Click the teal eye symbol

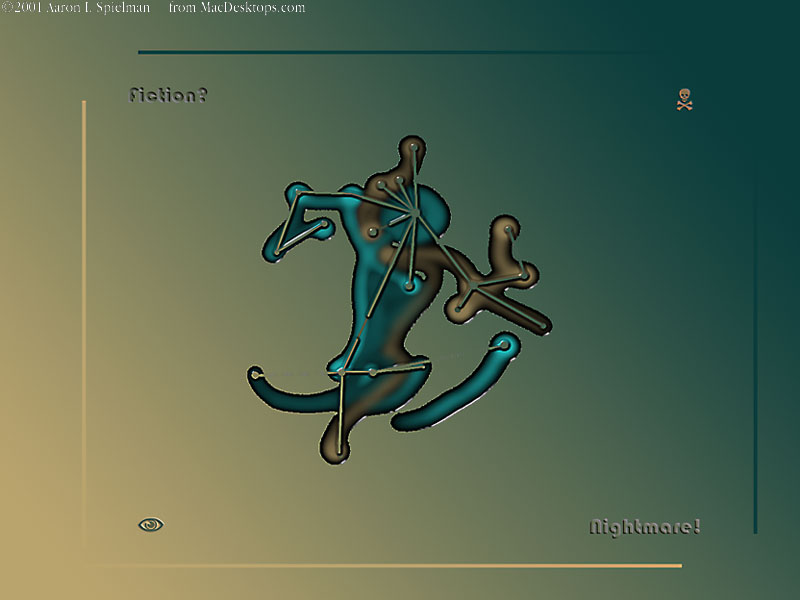point(151,524)
